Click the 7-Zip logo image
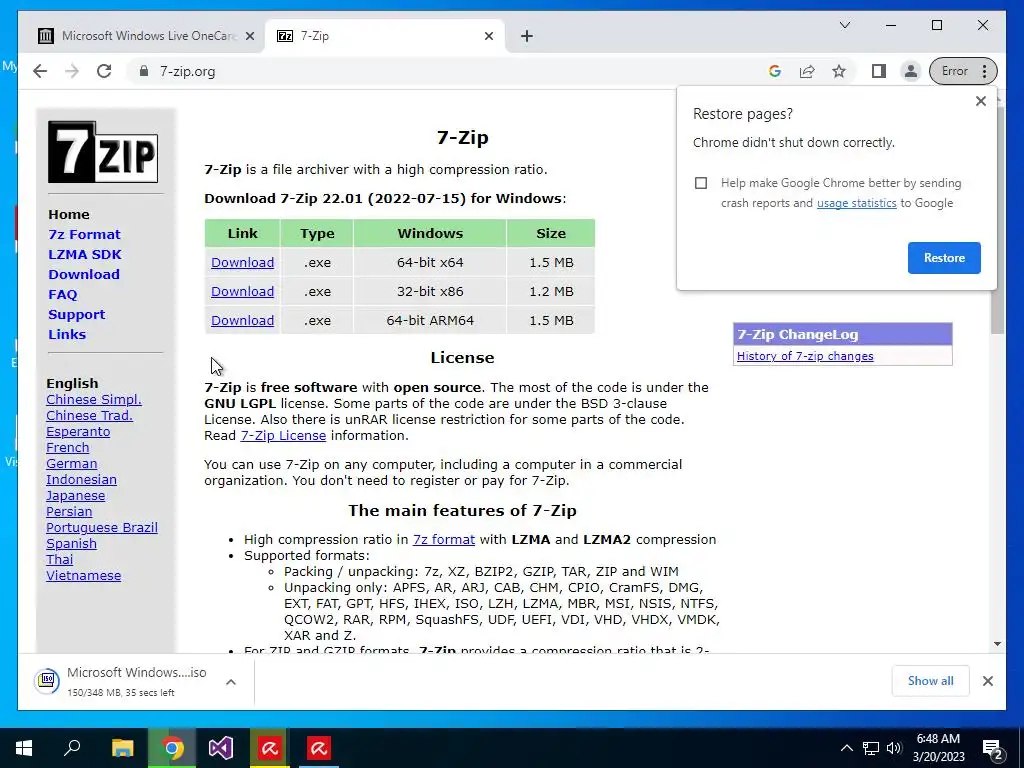The height and width of the screenshot is (768, 1024). coord(103,152)
